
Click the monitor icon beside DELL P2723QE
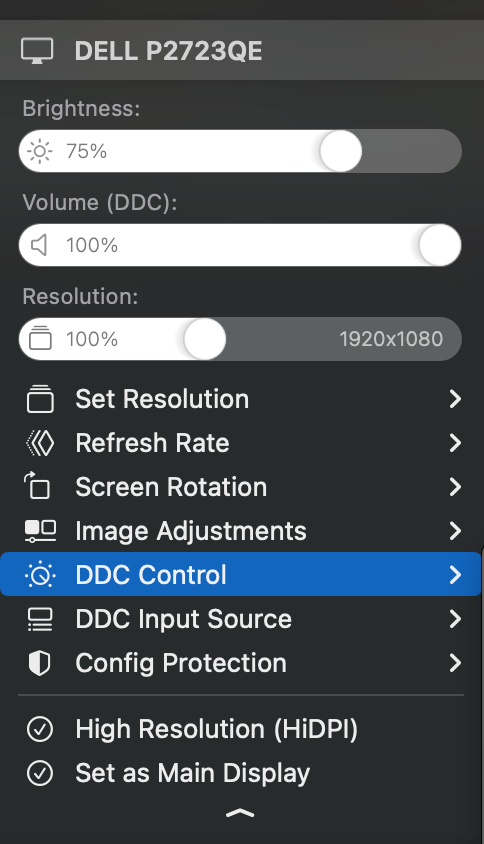pos(37,51)
